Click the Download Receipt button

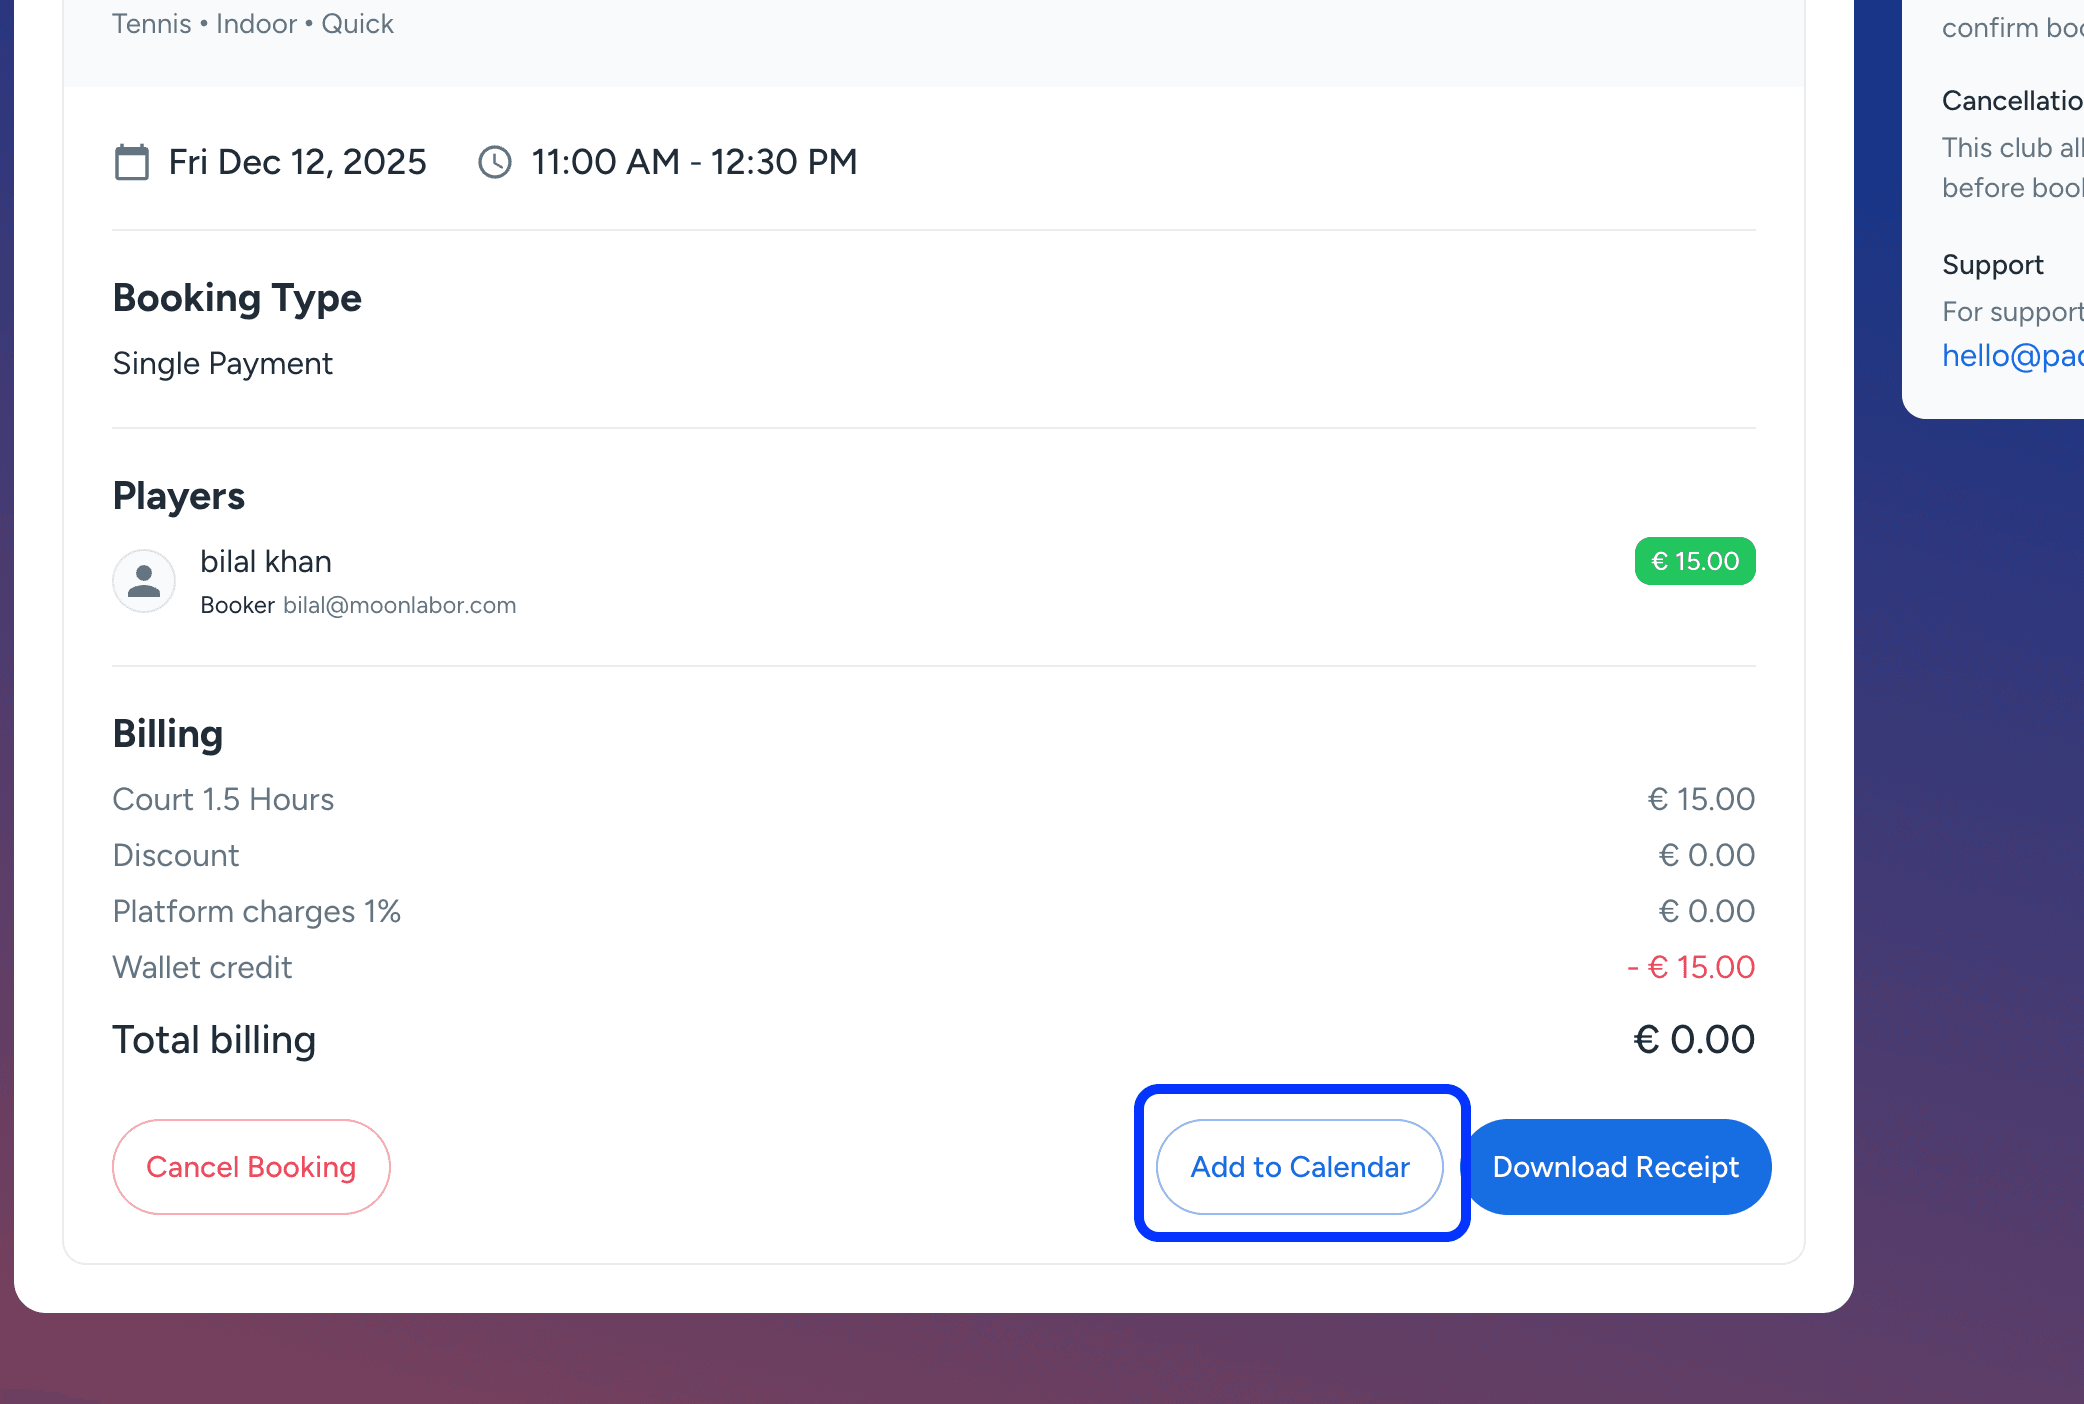1616,1167
